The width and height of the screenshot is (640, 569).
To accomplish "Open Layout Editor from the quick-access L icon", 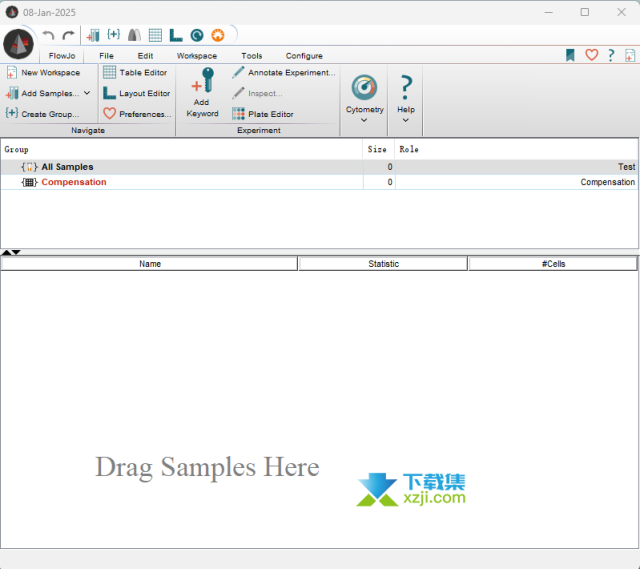I will tap(176, 36).
